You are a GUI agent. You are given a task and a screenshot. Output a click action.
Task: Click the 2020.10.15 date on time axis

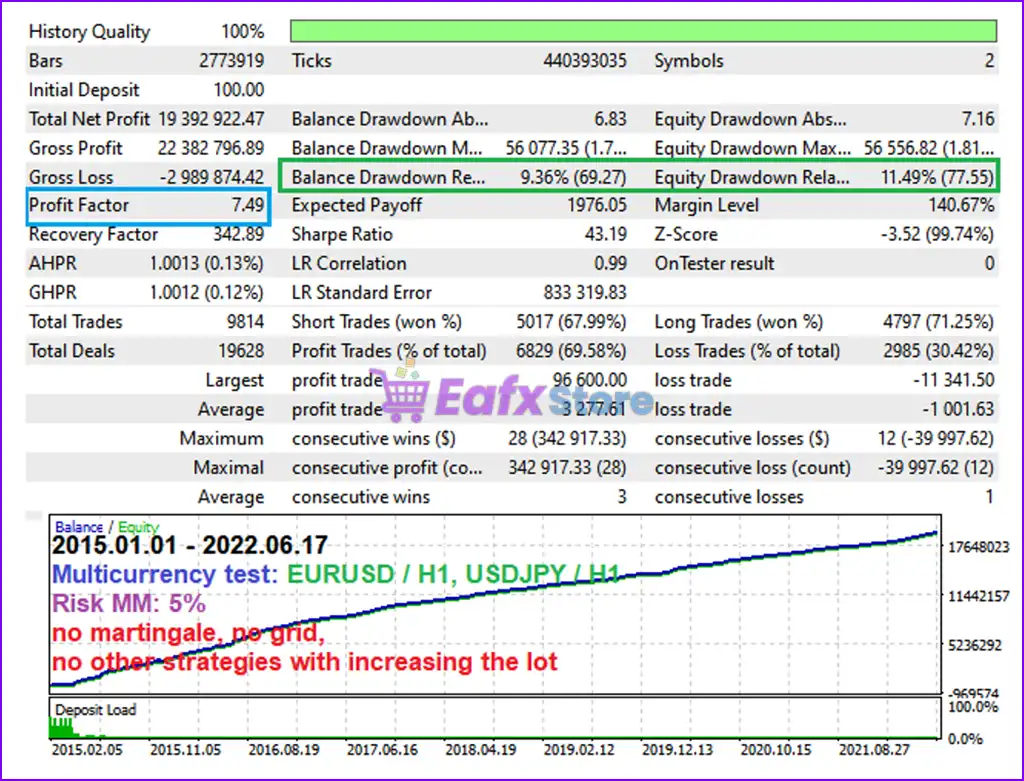coord(776,750)
